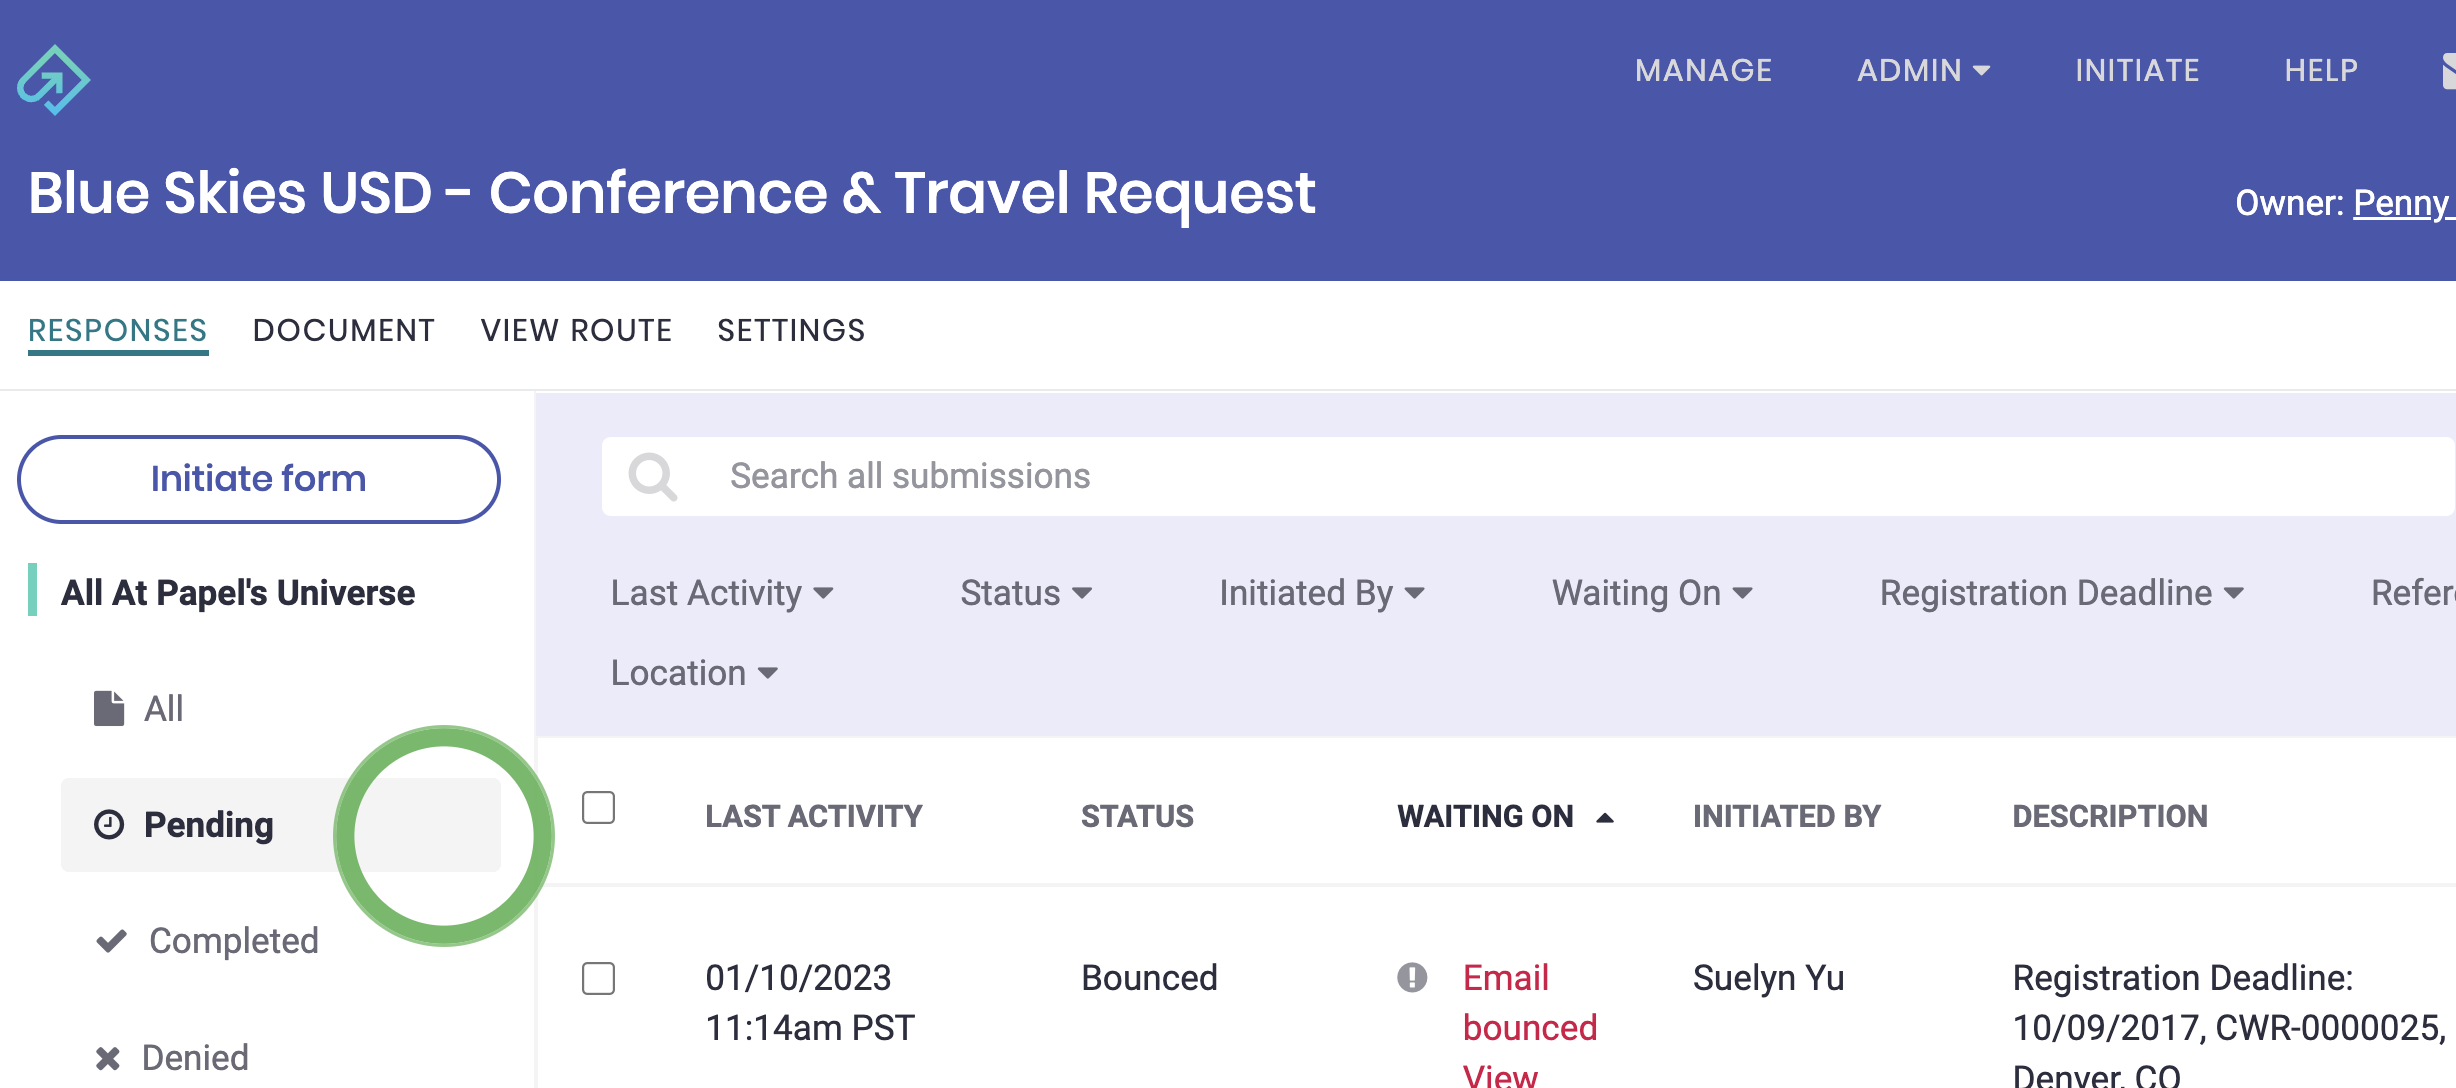Click the X icon beside Denied
Image resolution: width=2456 pixels, height=1088 pixels.
coord(108,1058)
